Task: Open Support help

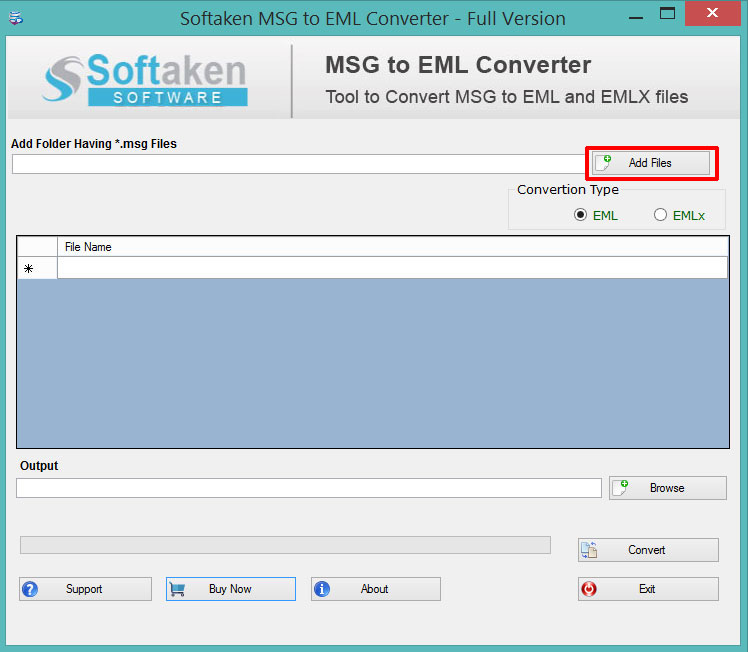Action: (x=85, y=589)
